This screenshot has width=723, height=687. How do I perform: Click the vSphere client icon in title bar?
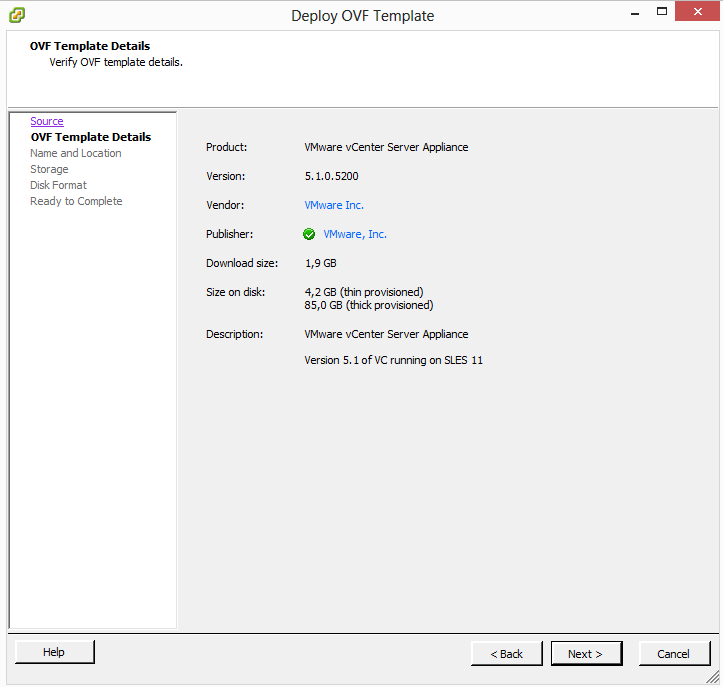[x=17, y=15]
